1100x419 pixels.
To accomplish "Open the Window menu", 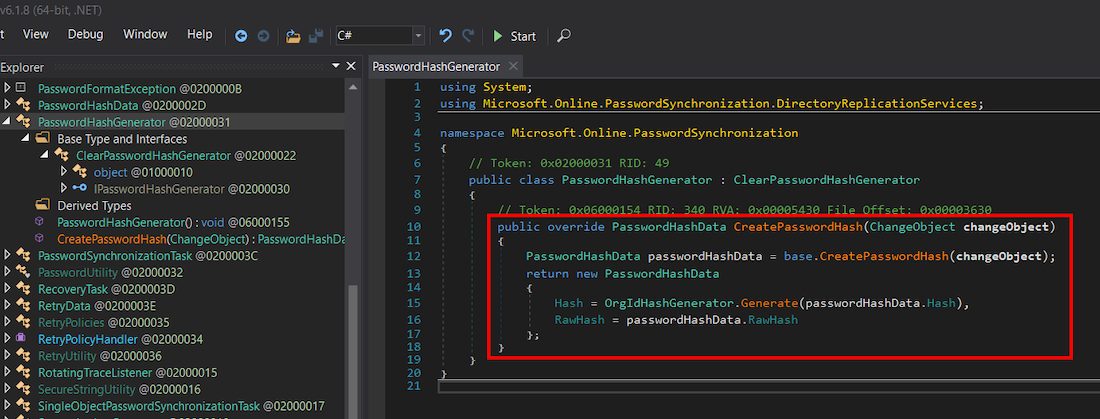I will click(145, 34).
